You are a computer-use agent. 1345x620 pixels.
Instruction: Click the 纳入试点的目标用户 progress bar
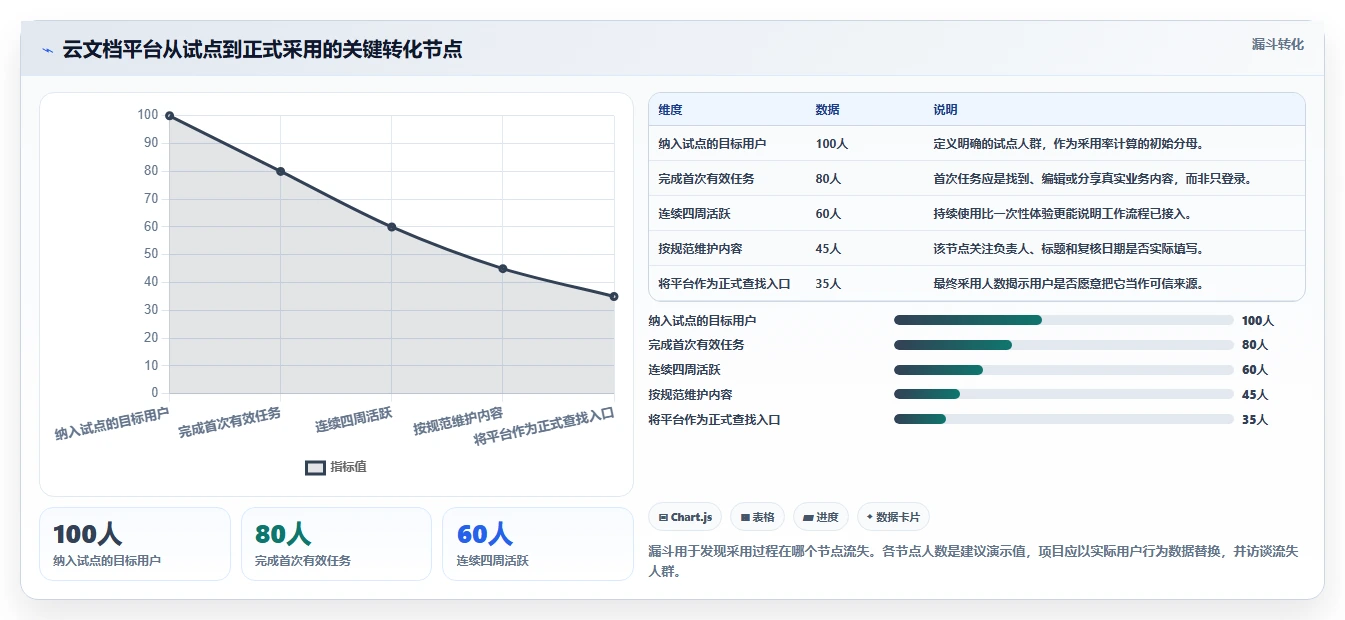click(1063, 320)
